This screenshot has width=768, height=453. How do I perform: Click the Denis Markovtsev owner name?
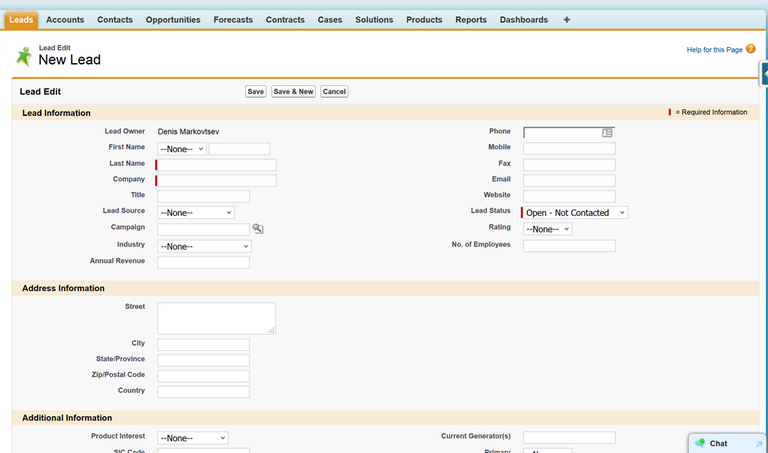pyautogui.click(x=188, y=131)
